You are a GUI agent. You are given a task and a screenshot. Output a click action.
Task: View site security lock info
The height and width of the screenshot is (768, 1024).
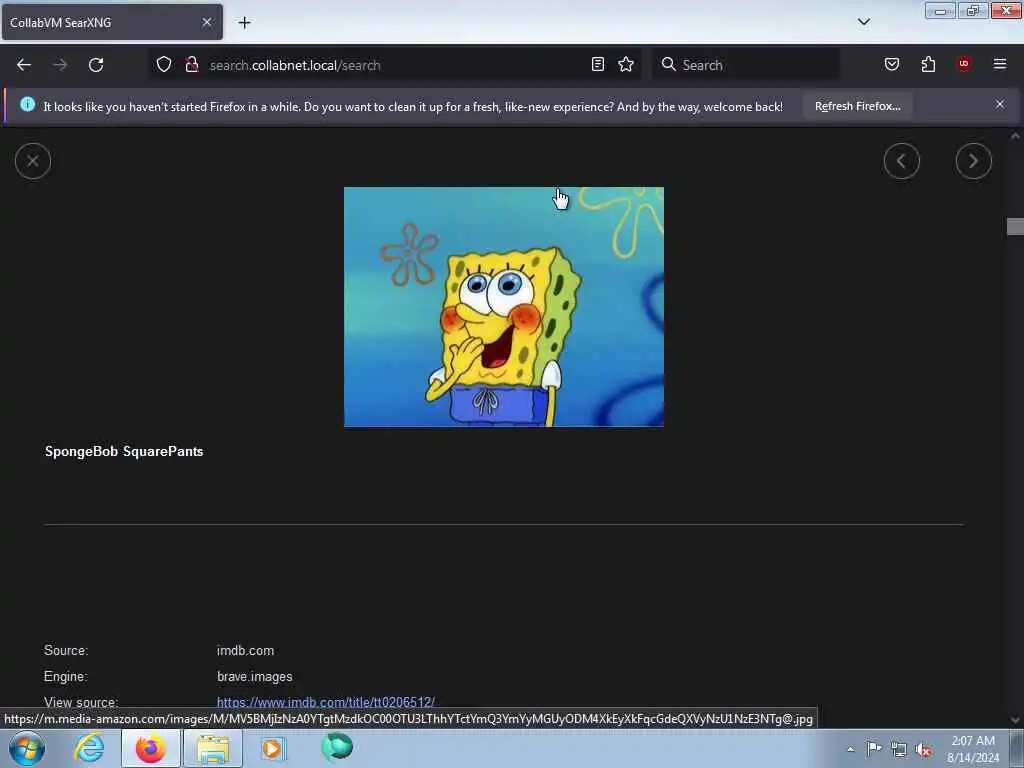coord(192,64)
